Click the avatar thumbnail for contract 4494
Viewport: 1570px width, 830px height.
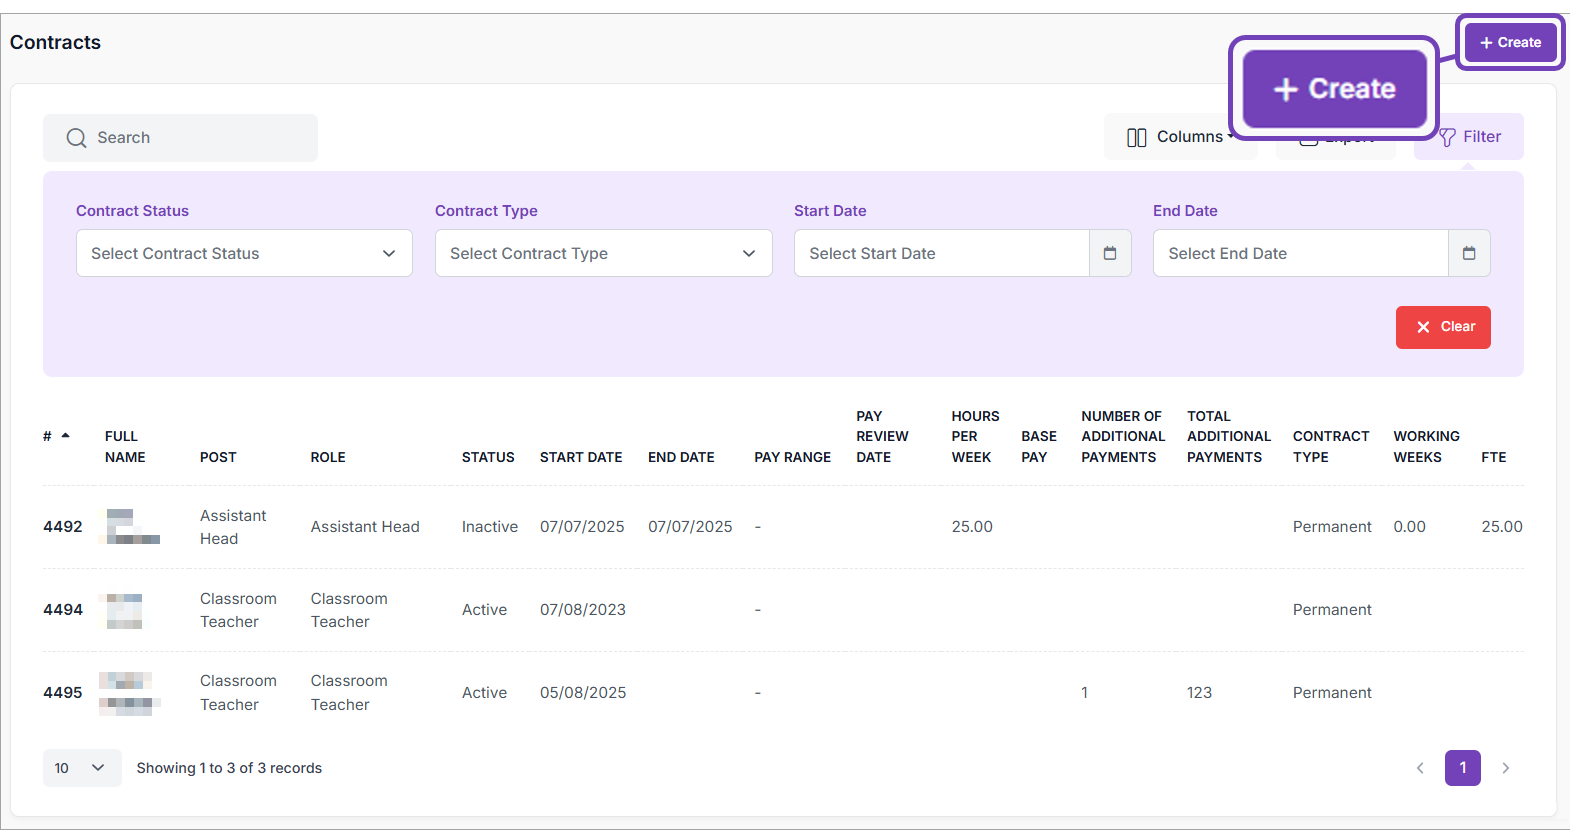click(124, 610)
